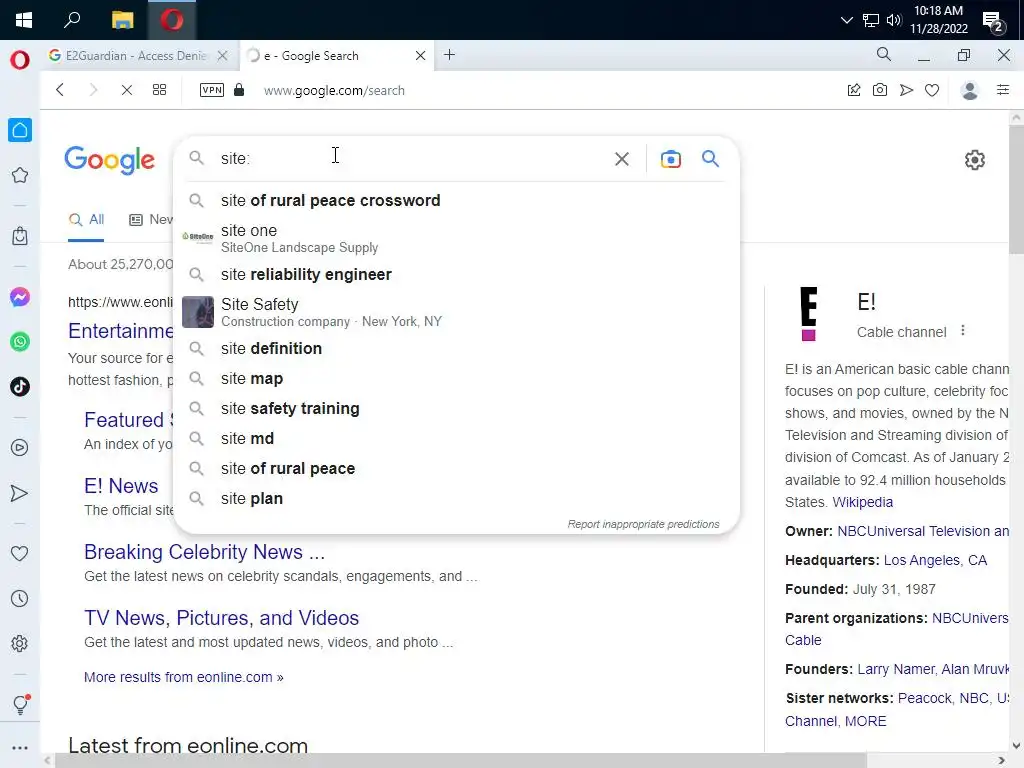Click More results from eonline.com

184,677
